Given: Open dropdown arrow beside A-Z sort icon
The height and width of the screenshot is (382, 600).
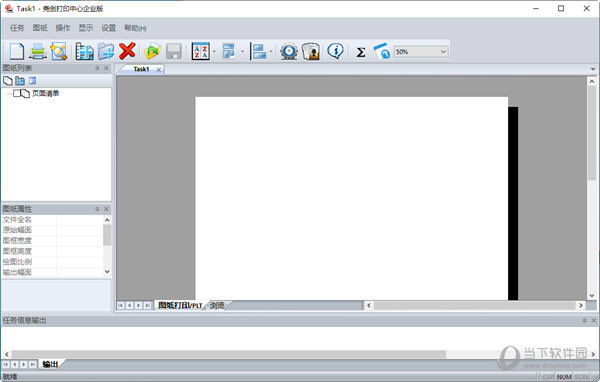Looking at the screenshot, I should click(x=214, y=51).
